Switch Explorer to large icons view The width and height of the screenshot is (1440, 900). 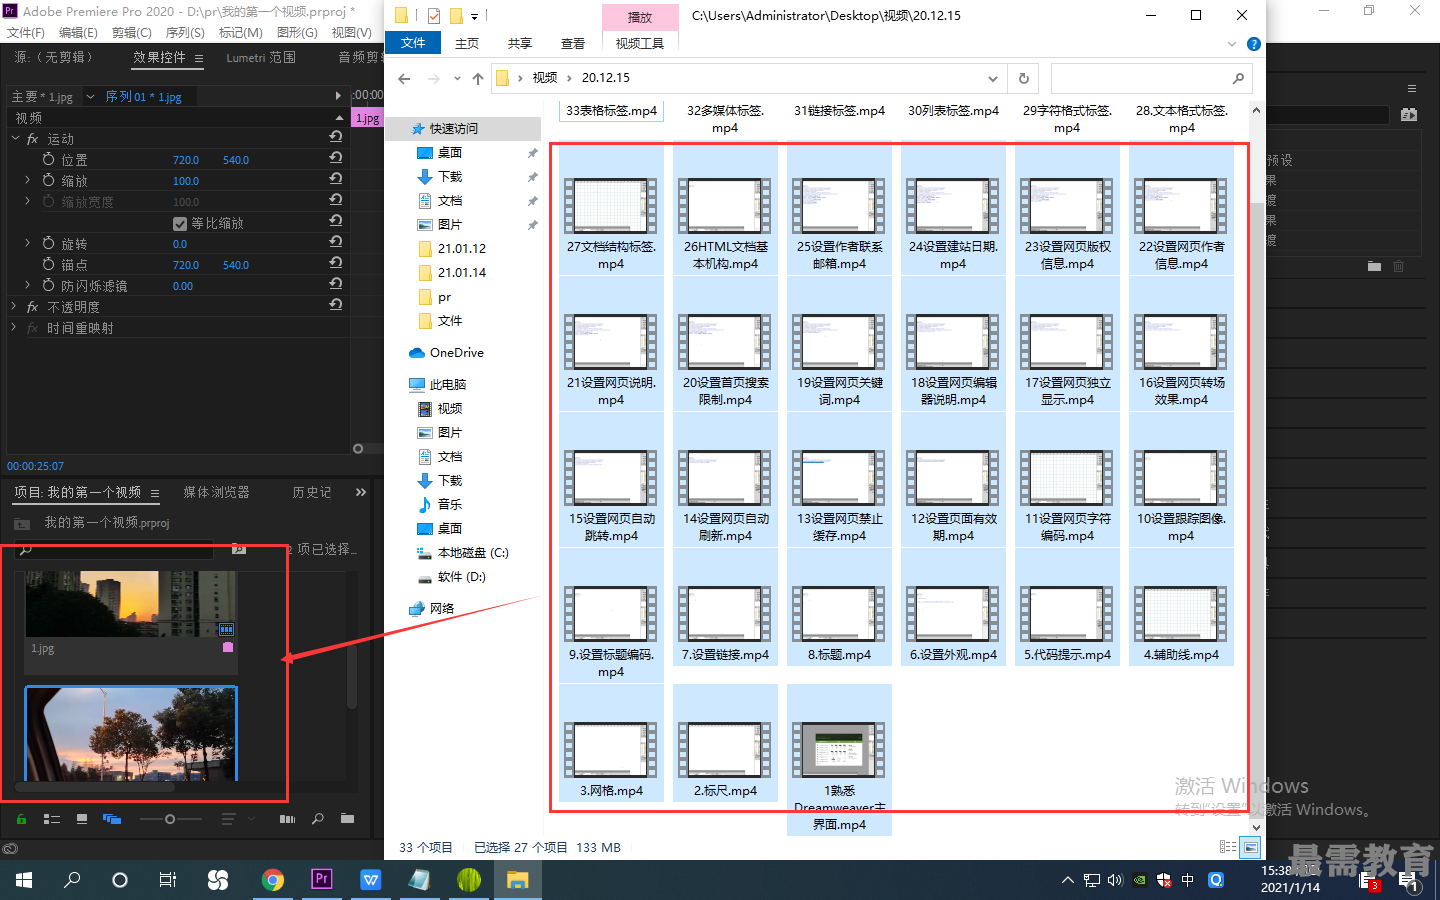pyautogui.click(x=1250, y=848)
